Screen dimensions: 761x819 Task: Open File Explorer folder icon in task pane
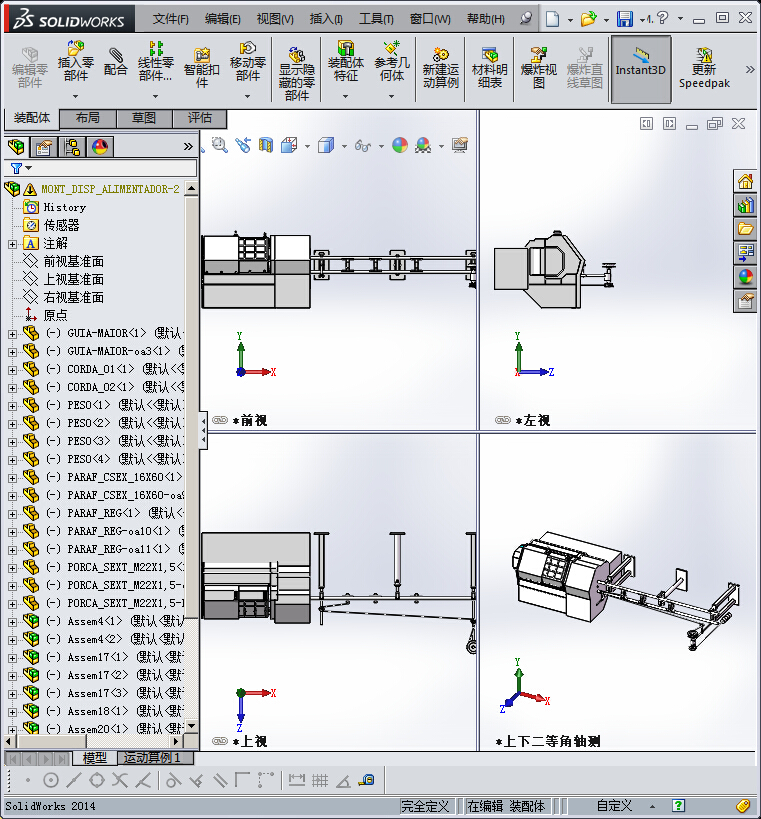coord(745,229)
